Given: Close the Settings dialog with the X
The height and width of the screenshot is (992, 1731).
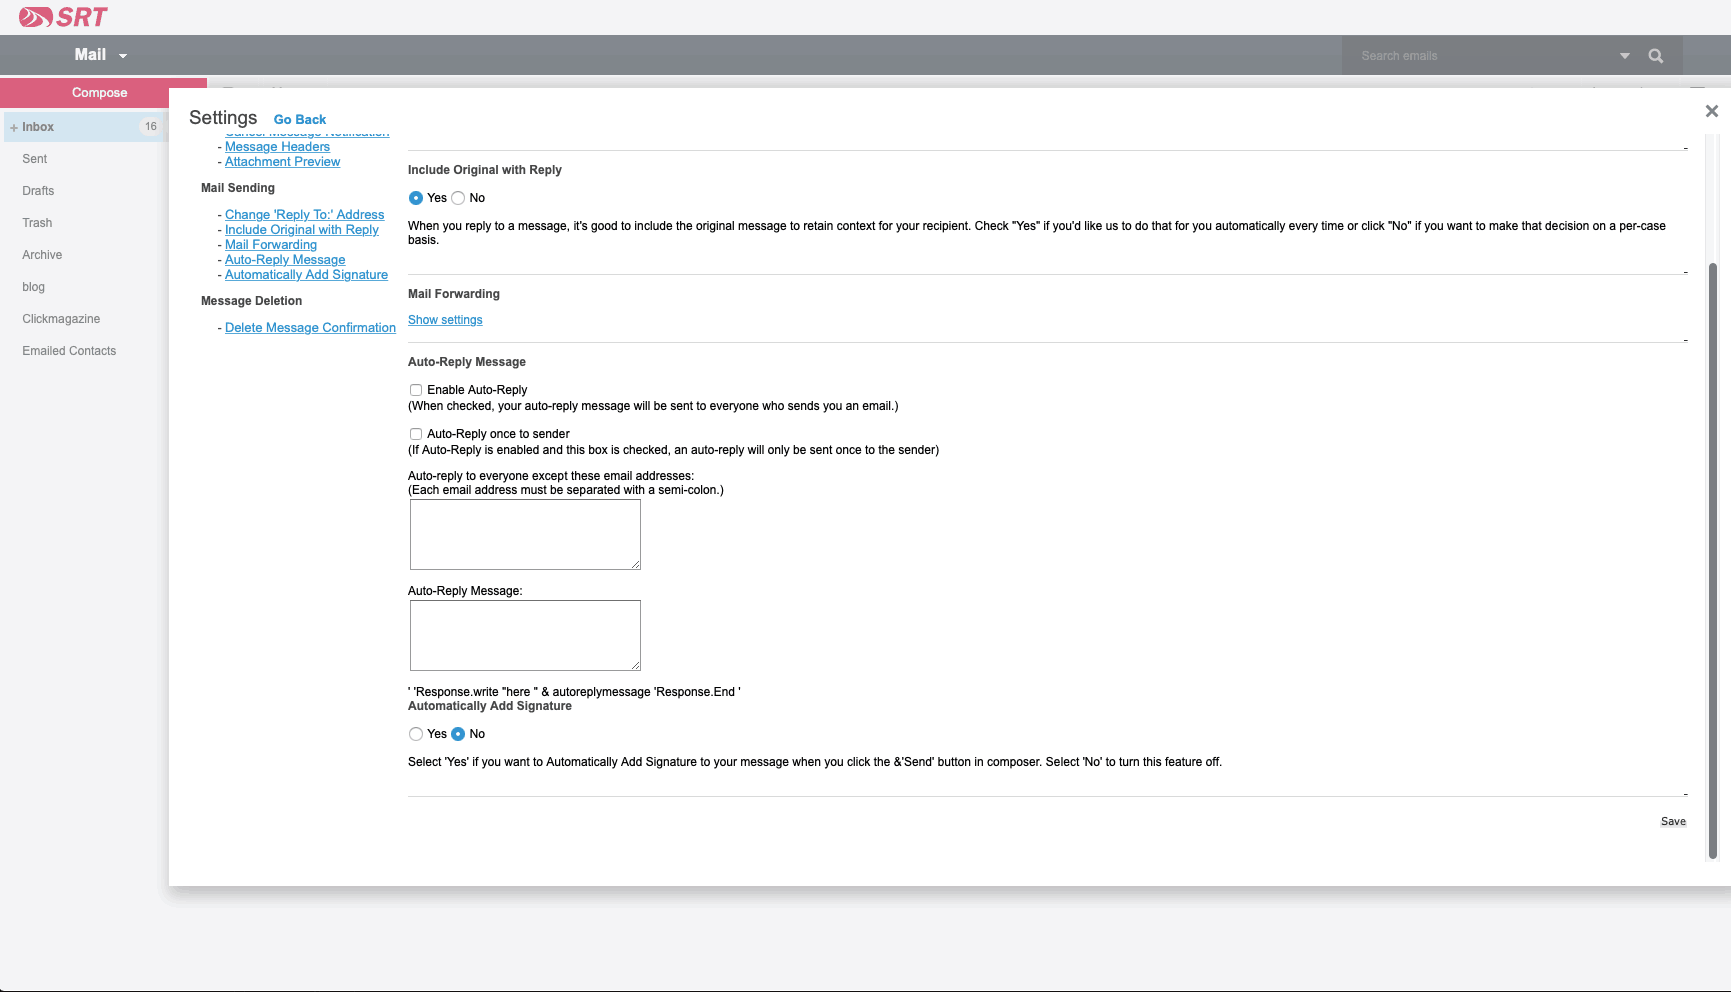Looking at the screenshot, I should [1712, 111].
